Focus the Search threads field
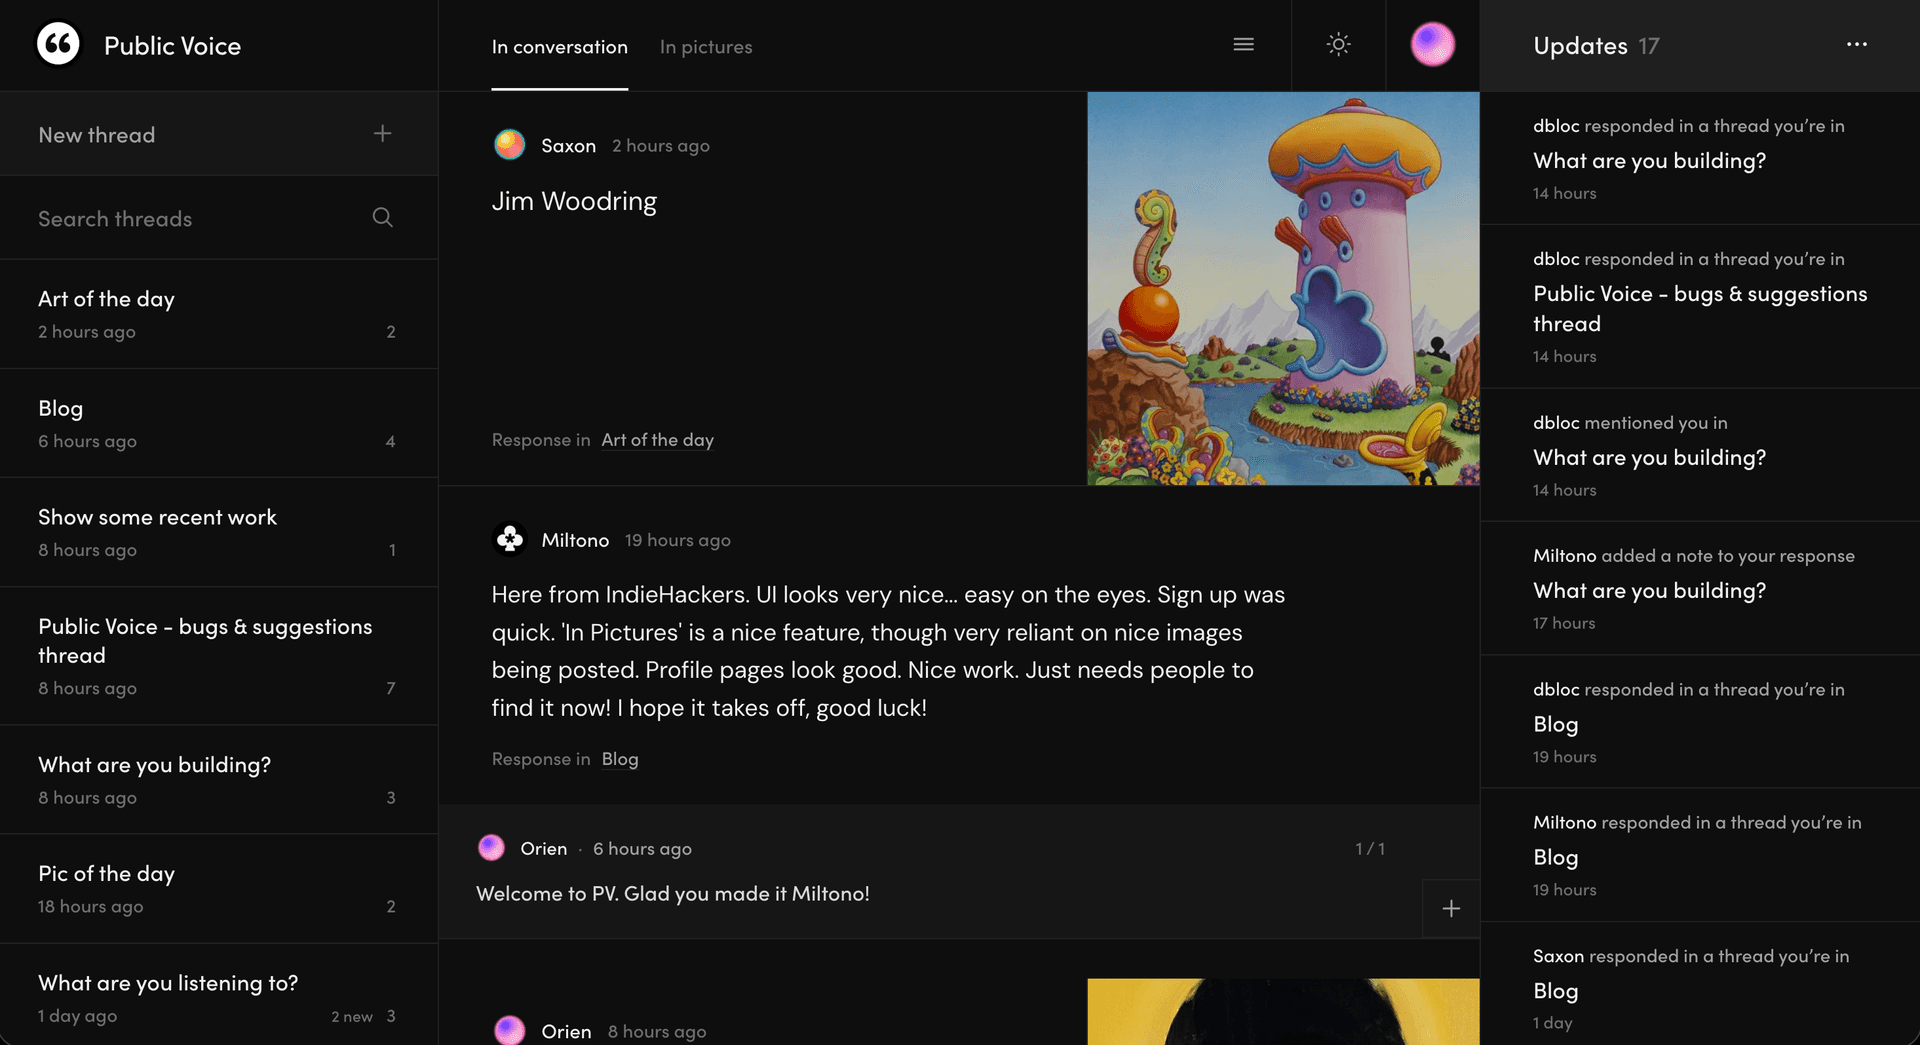Screen dimensions: 1920x1045 click(x=218, y=218)
